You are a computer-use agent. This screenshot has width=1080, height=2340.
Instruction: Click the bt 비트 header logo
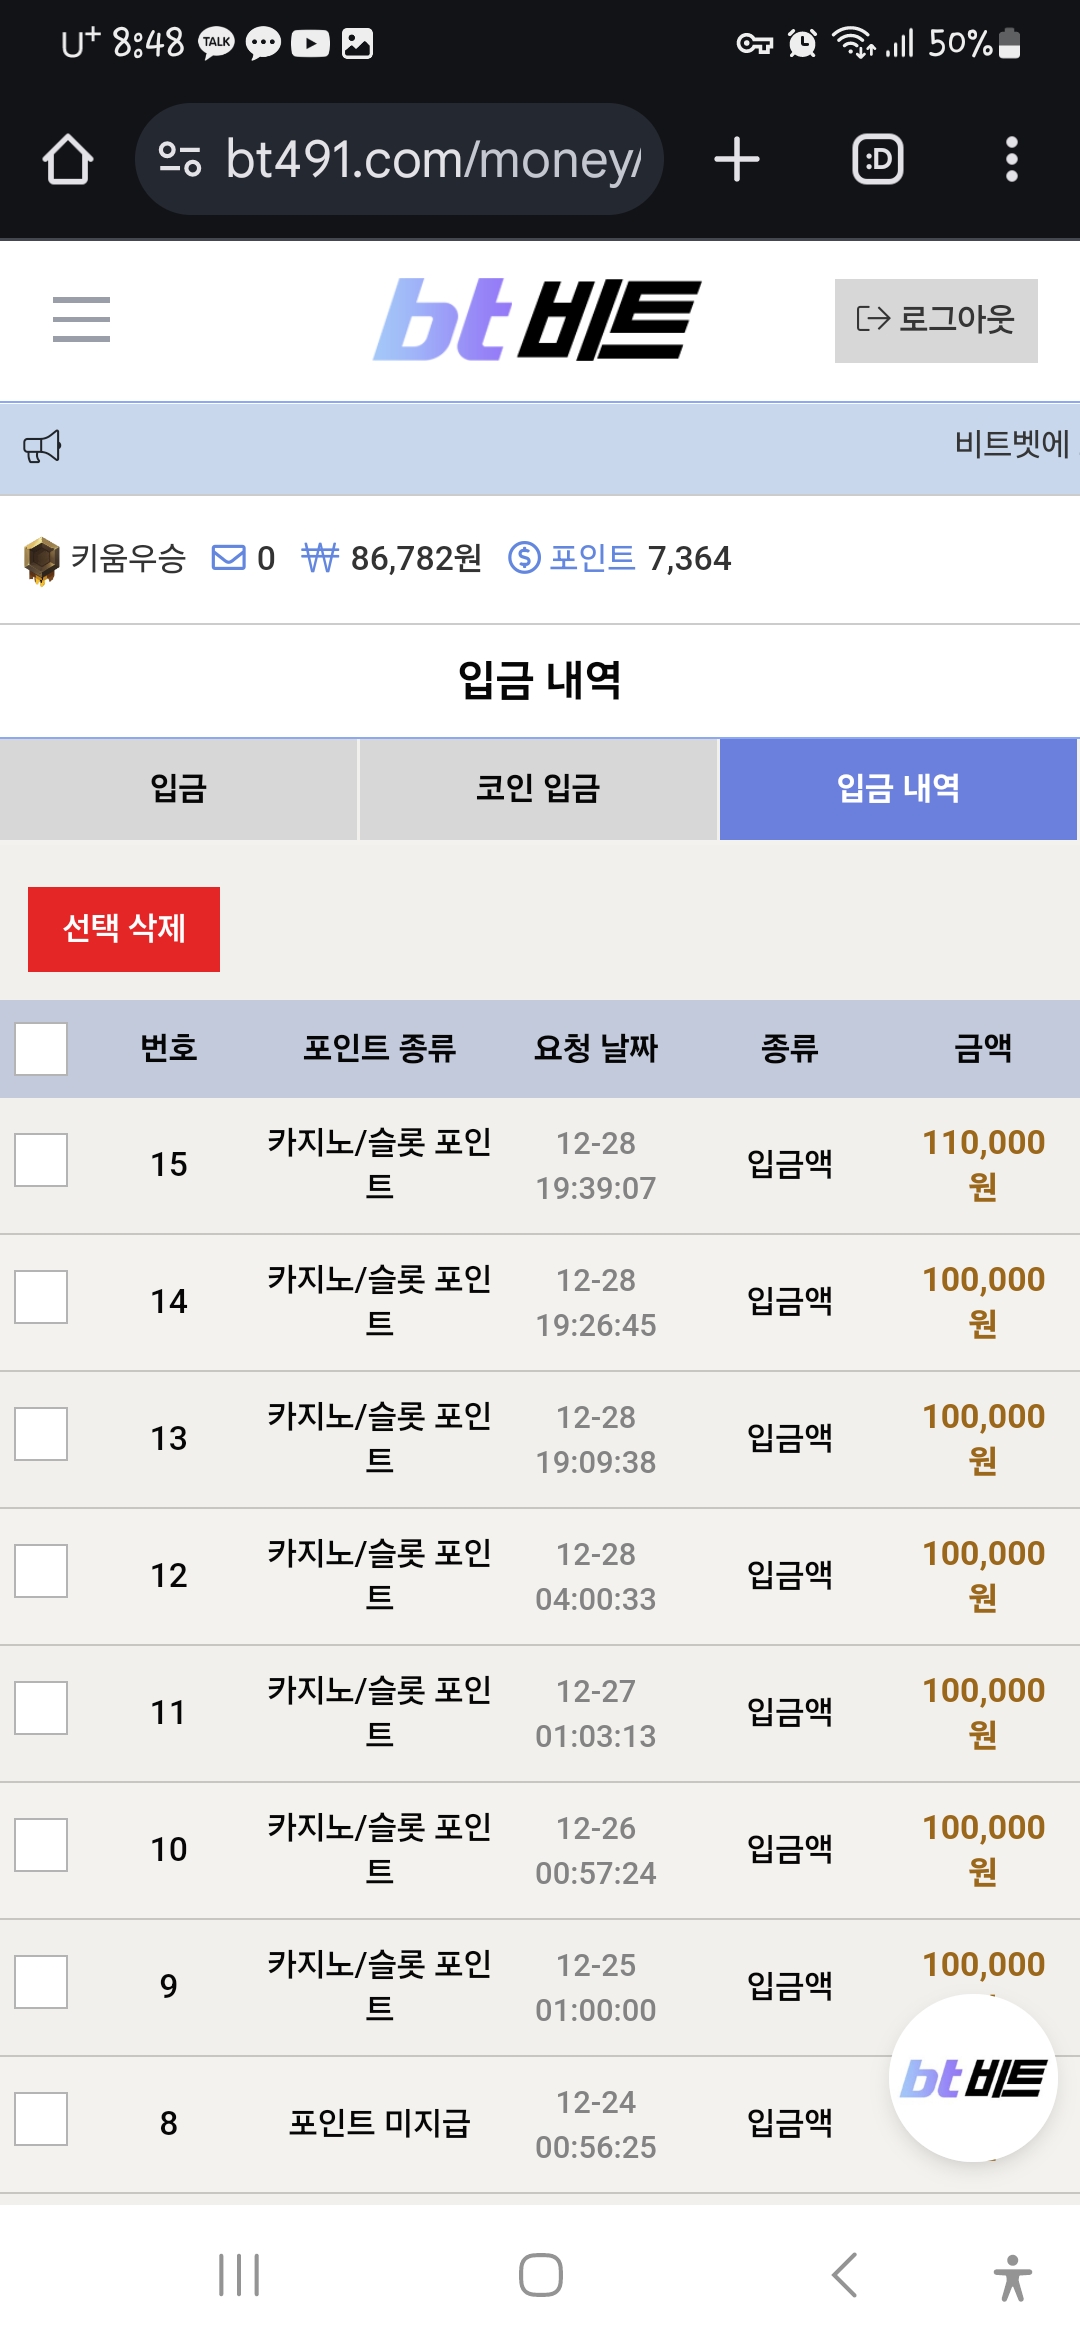click(x=537, y=320)
